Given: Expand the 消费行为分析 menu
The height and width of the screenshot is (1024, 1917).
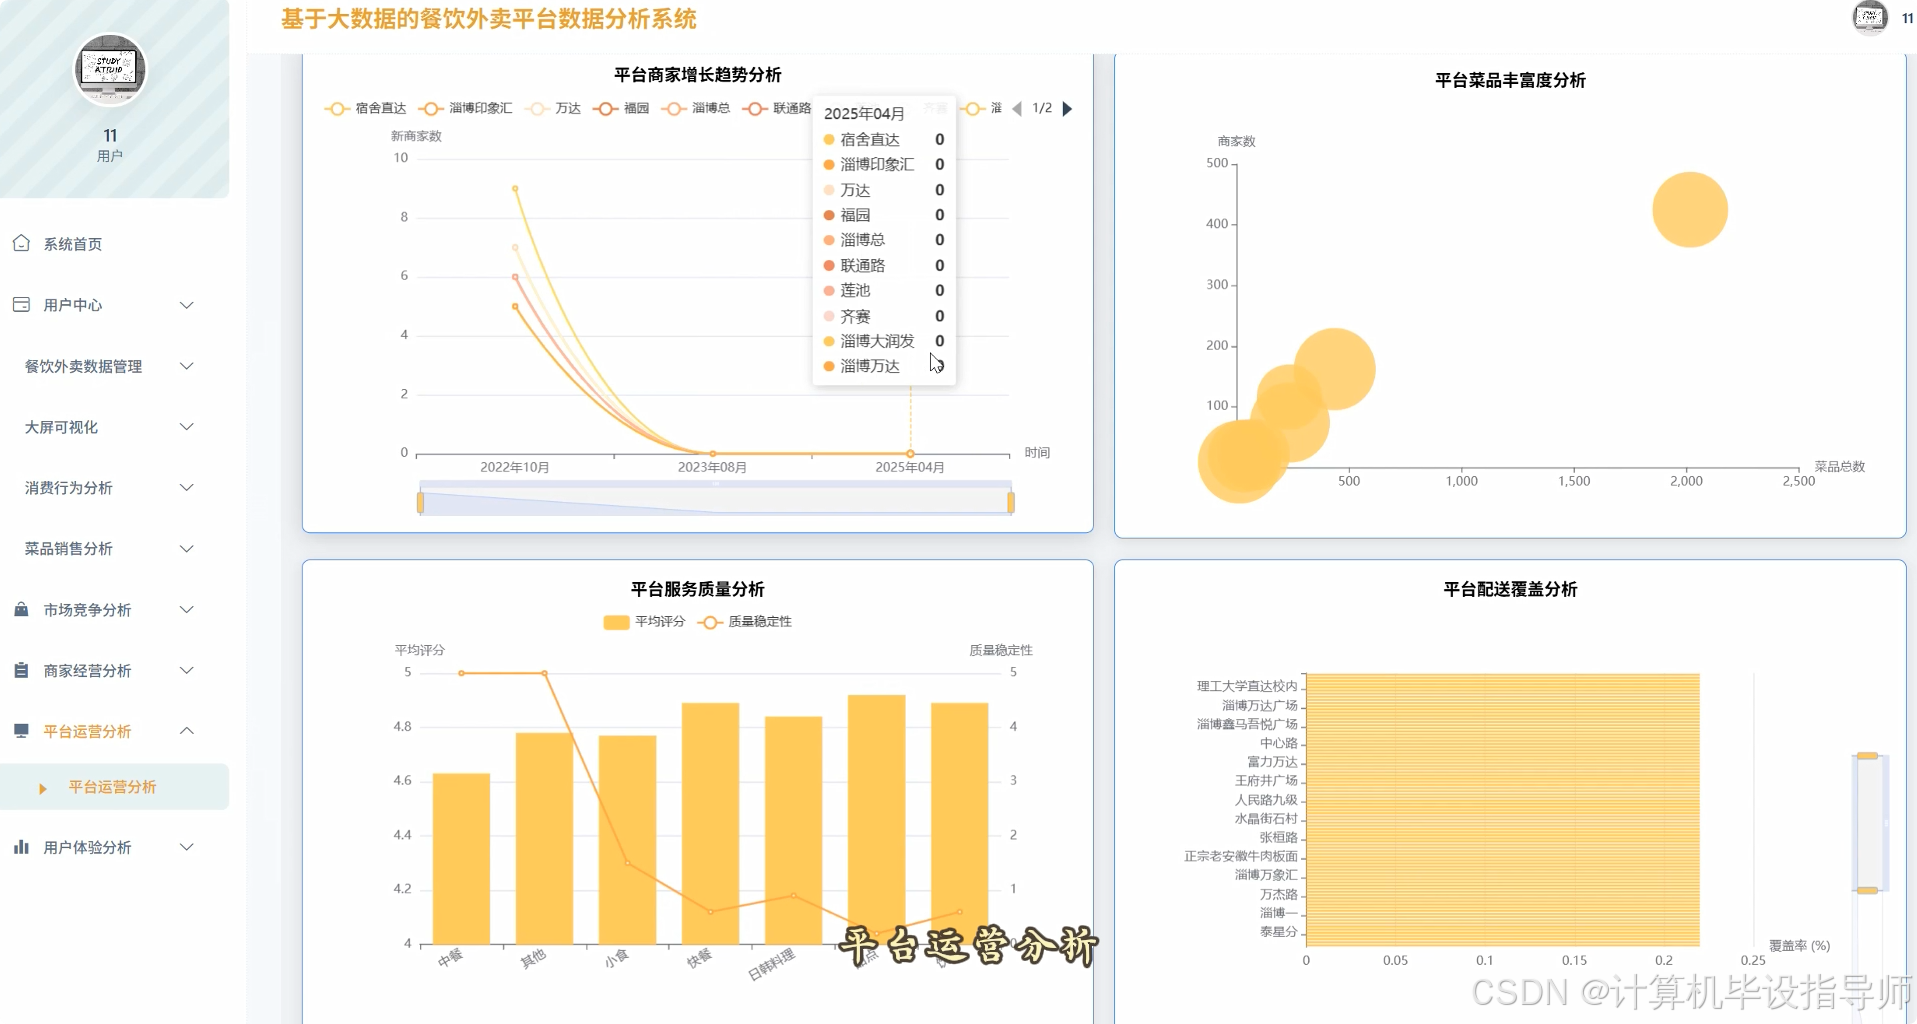Looking at the screenshot, I should pyautogui.click(x=70, y=487).
